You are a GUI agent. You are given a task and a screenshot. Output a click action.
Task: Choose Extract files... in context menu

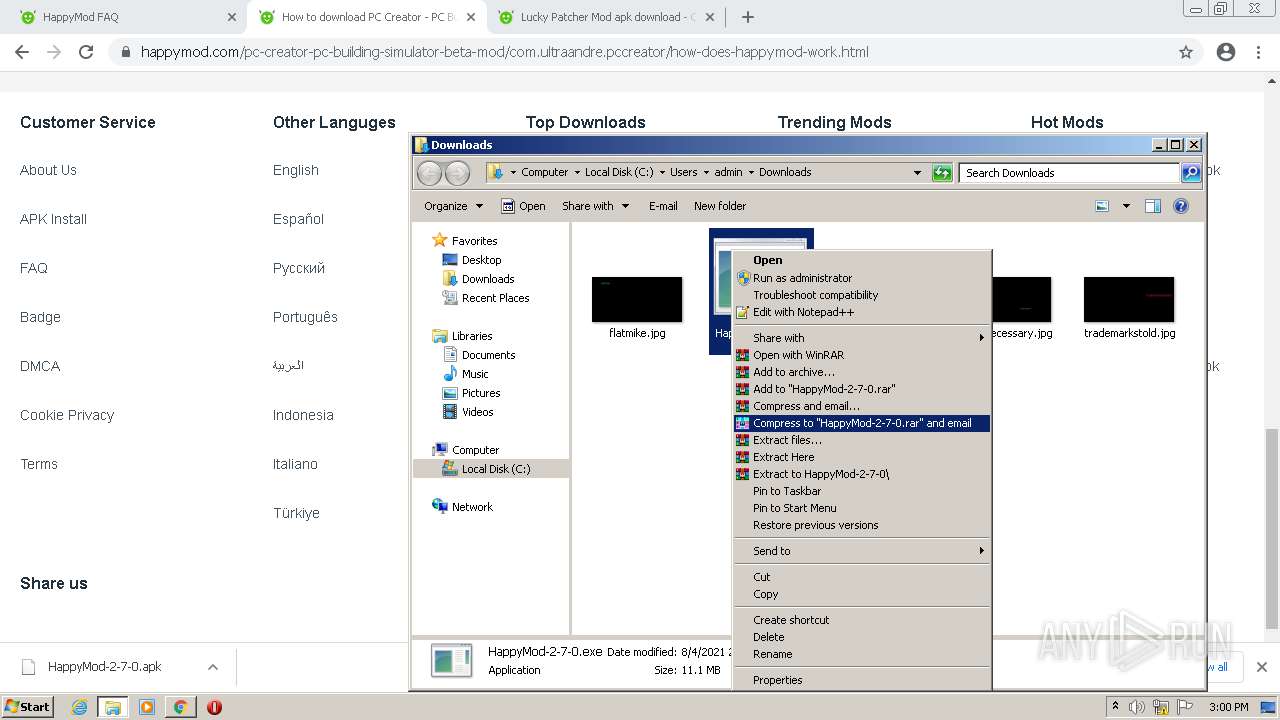click(862, 440)
